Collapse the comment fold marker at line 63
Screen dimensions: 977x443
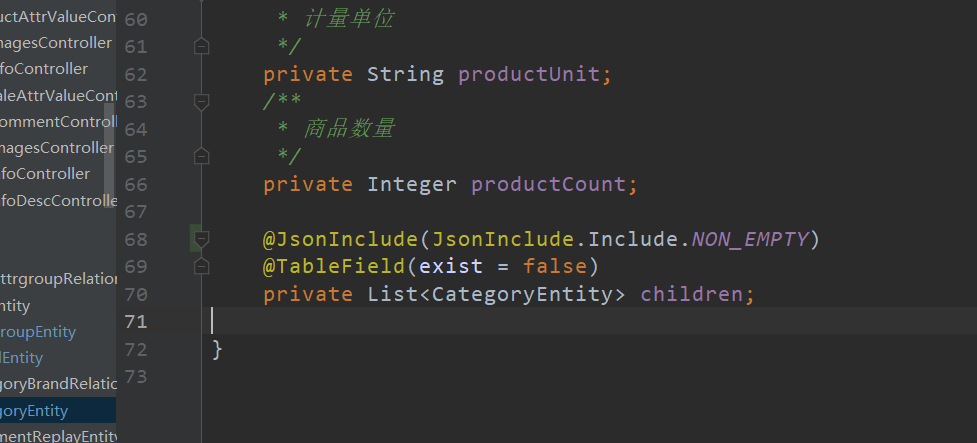click(201, 101)
